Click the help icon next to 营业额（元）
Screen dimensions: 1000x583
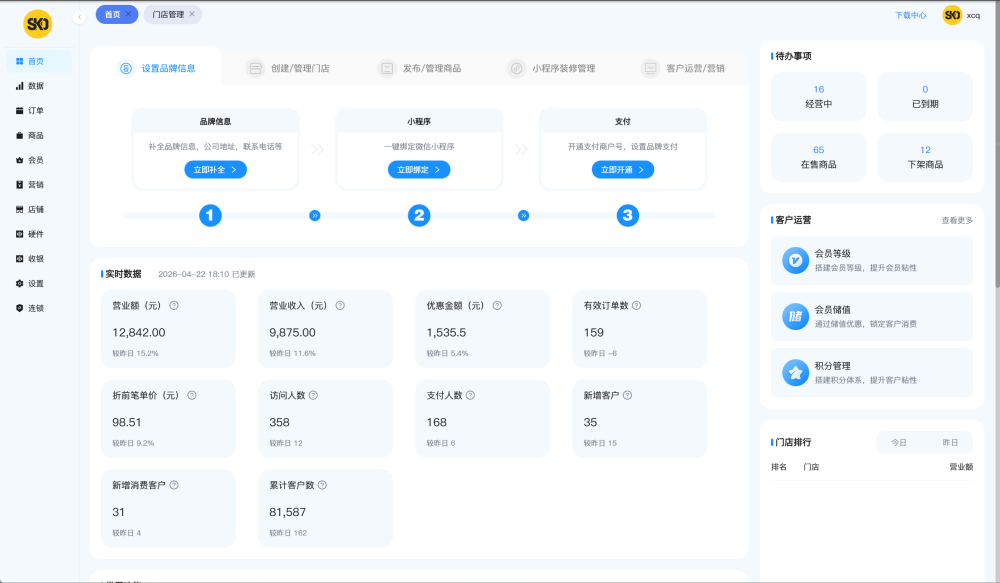tap(173, 306)
